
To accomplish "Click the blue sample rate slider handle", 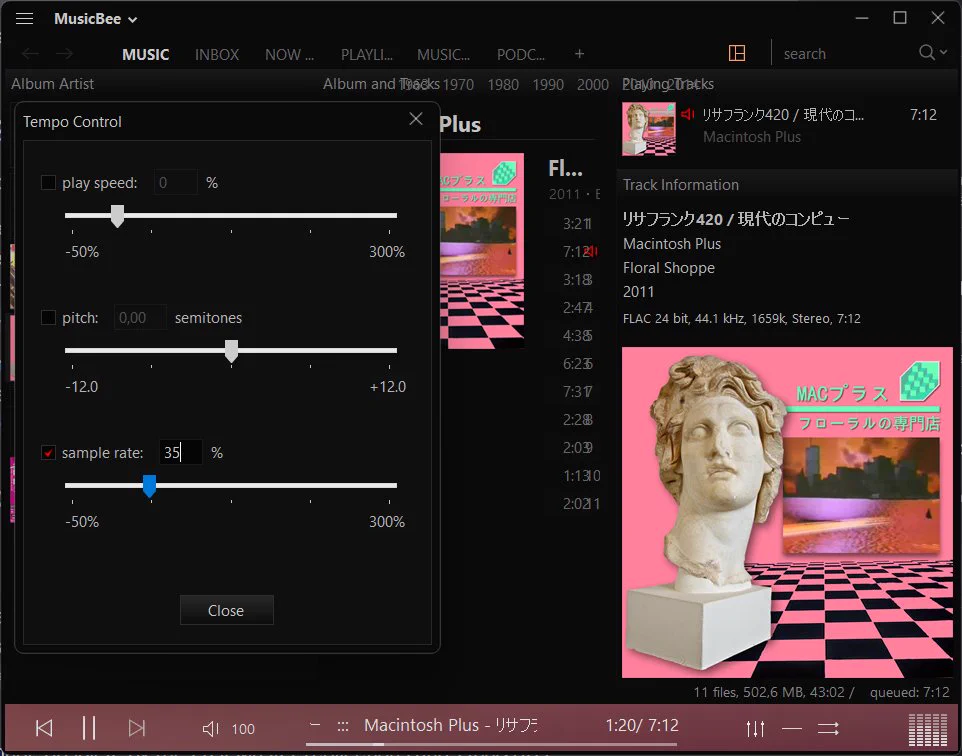I will (149, 486).
